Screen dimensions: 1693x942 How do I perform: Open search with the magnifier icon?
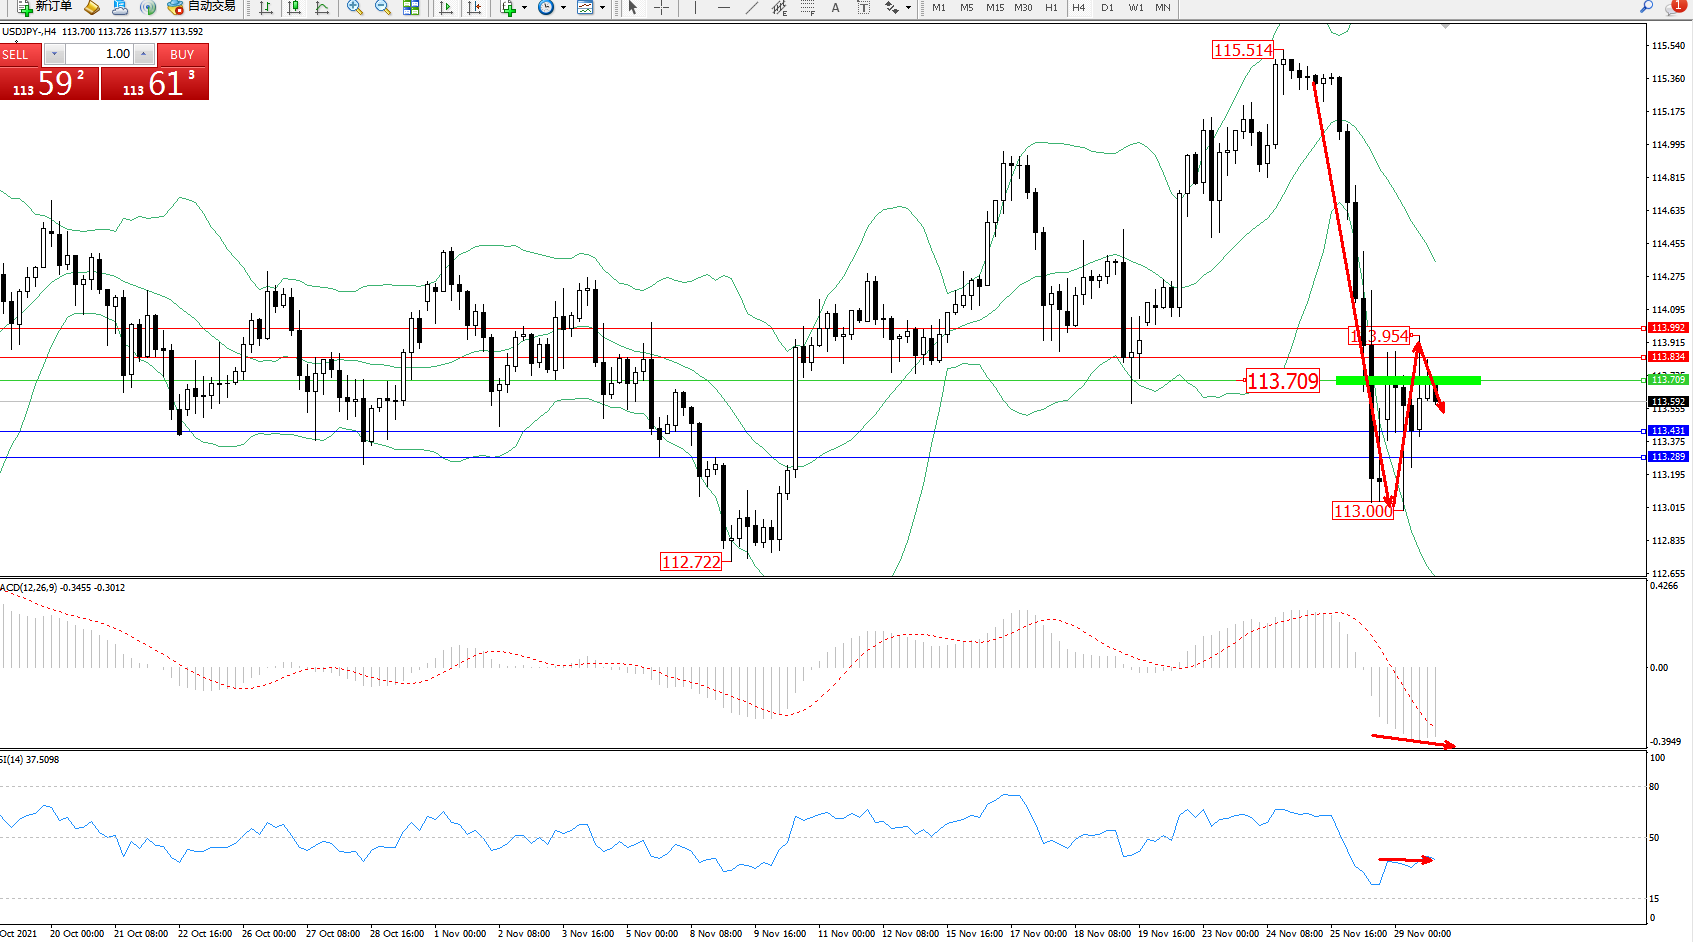coord(1646,7)
